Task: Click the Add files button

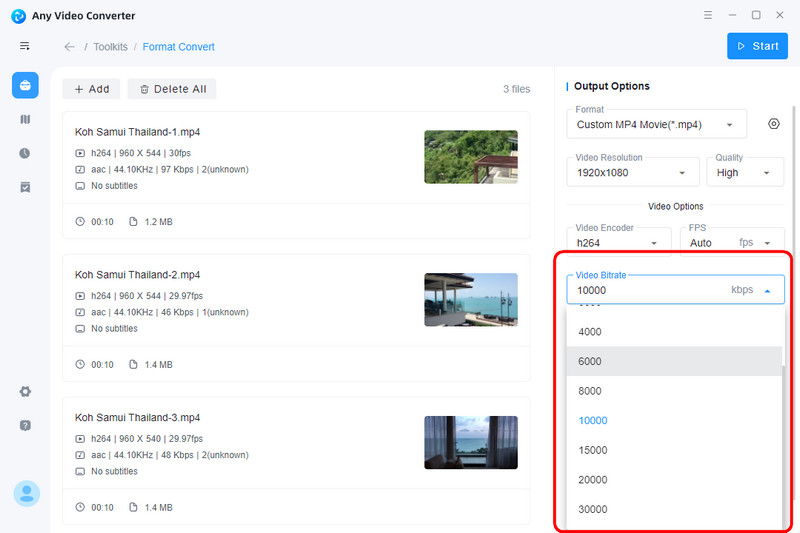Action: coord(91,89)
